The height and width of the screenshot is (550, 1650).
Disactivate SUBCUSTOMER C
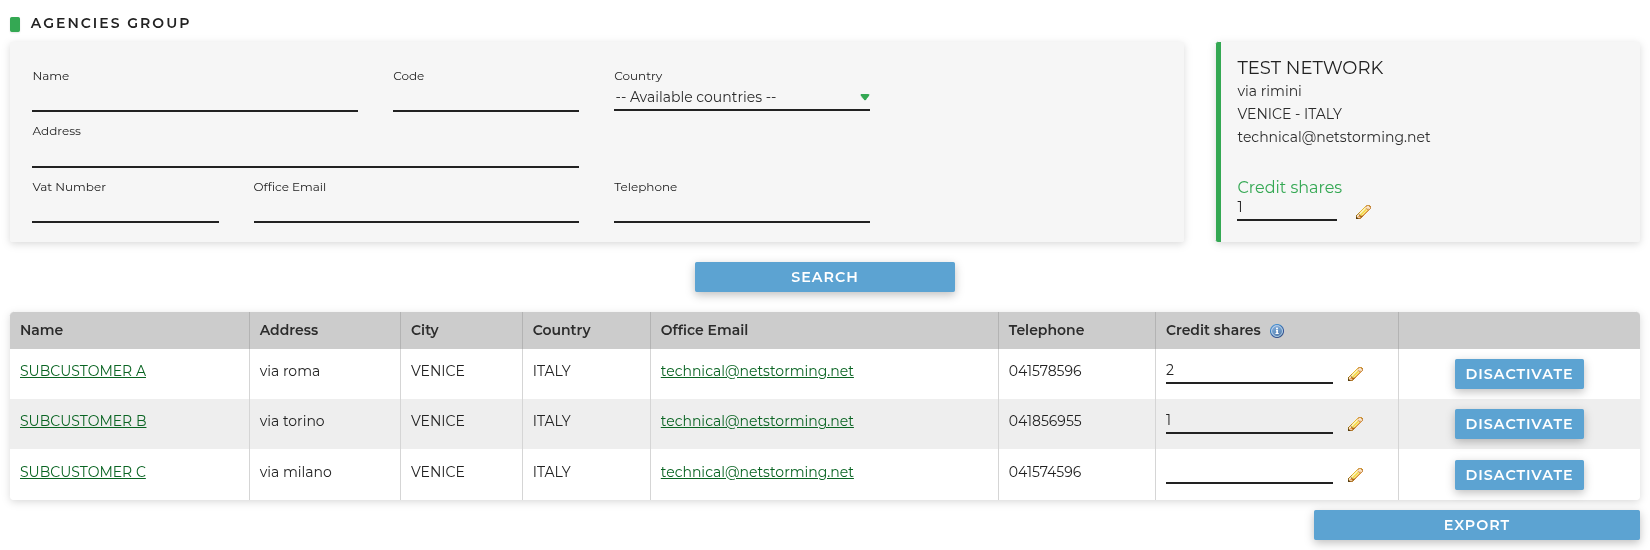click(1519, 475)
